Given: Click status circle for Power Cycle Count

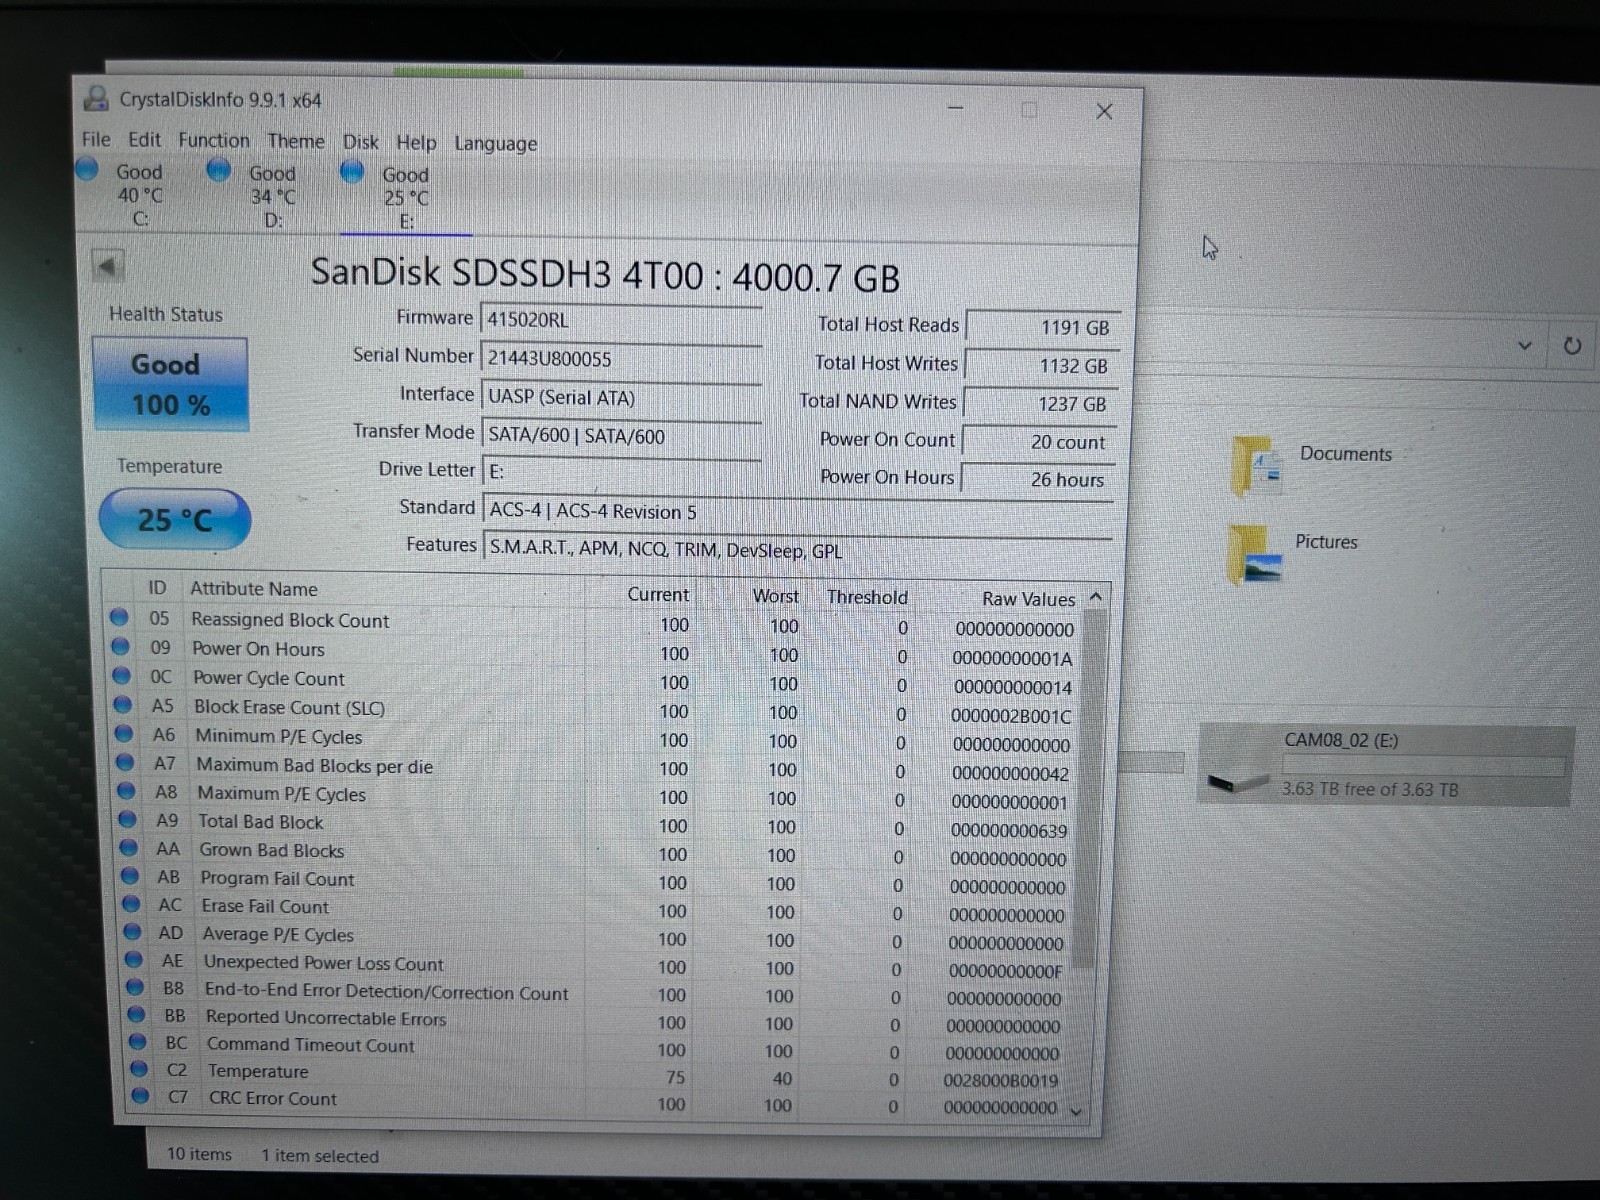Looking at the screenshot, I should [121, 675].
